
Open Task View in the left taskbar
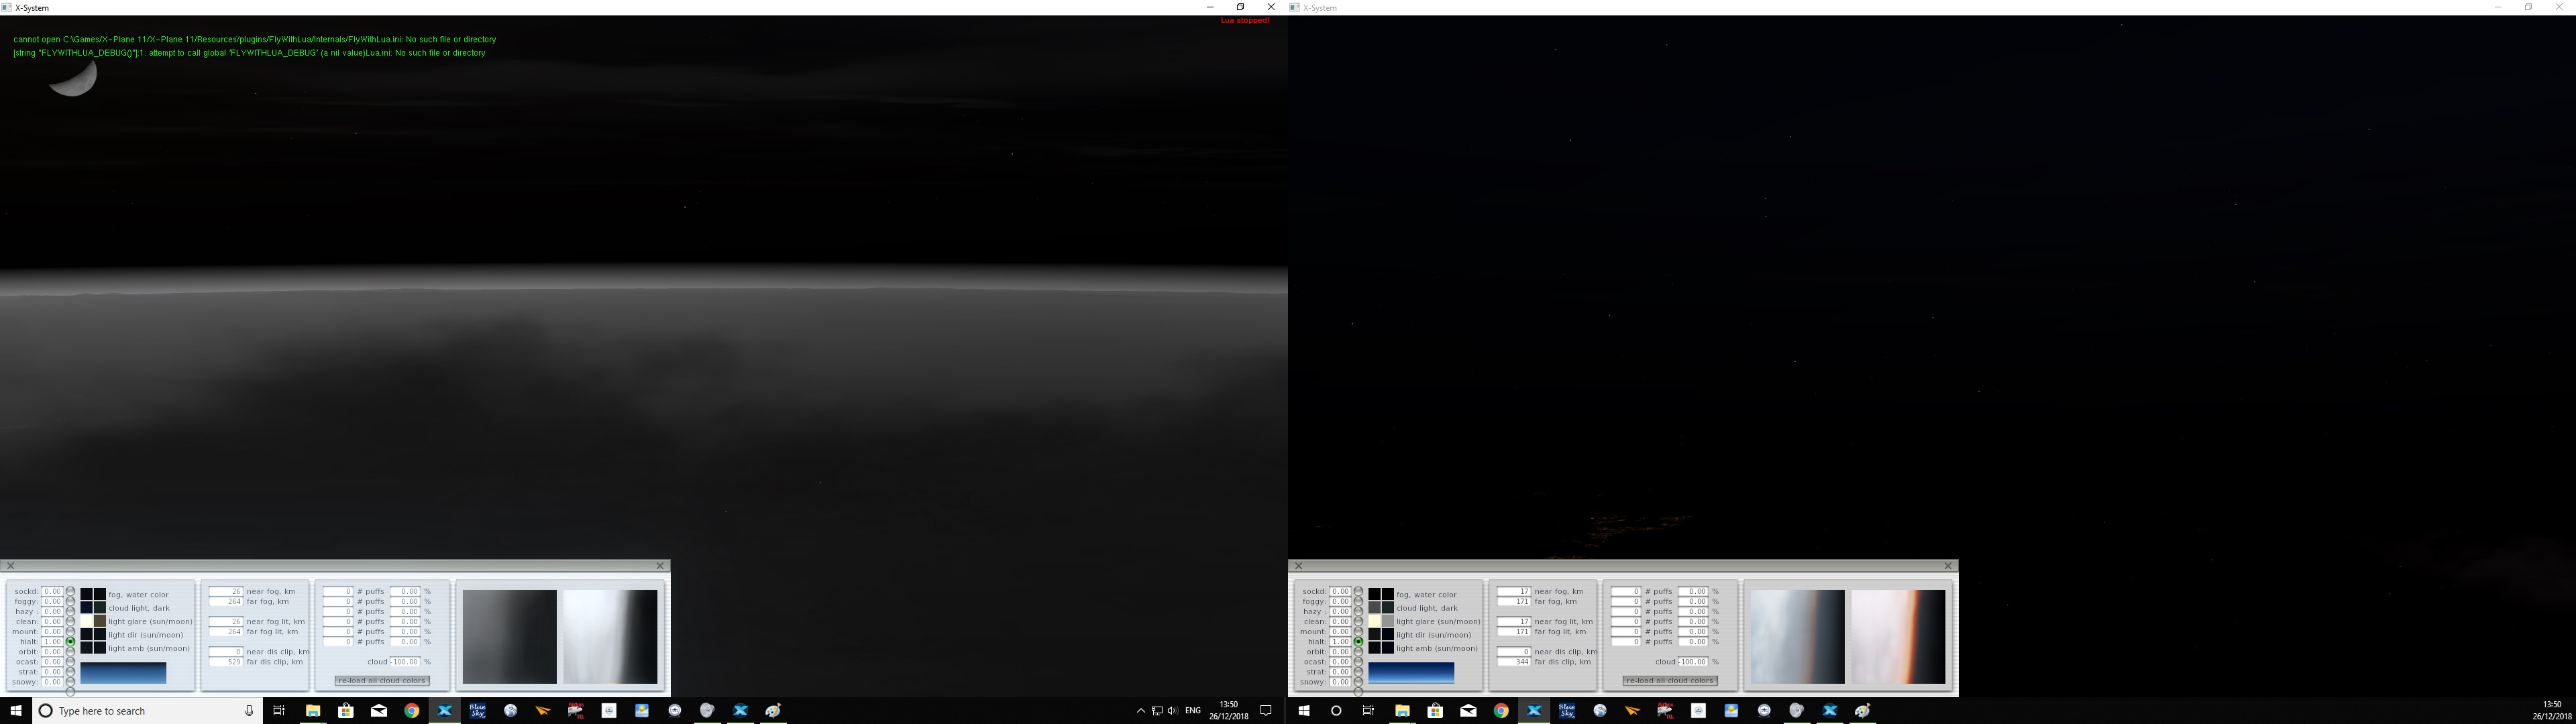pyautogui.click(x=279, y=711)
